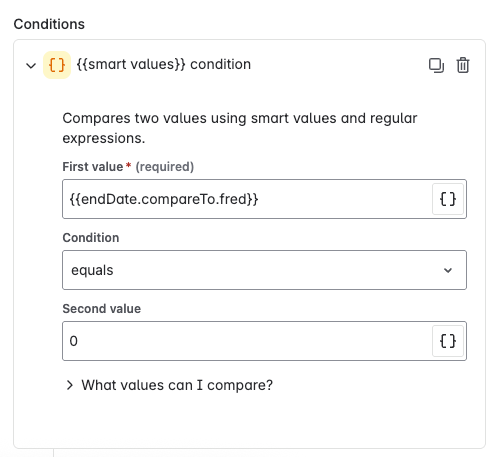Open the Condition dropdown showing equals
495x457 pixels.
tap(264, 270)
